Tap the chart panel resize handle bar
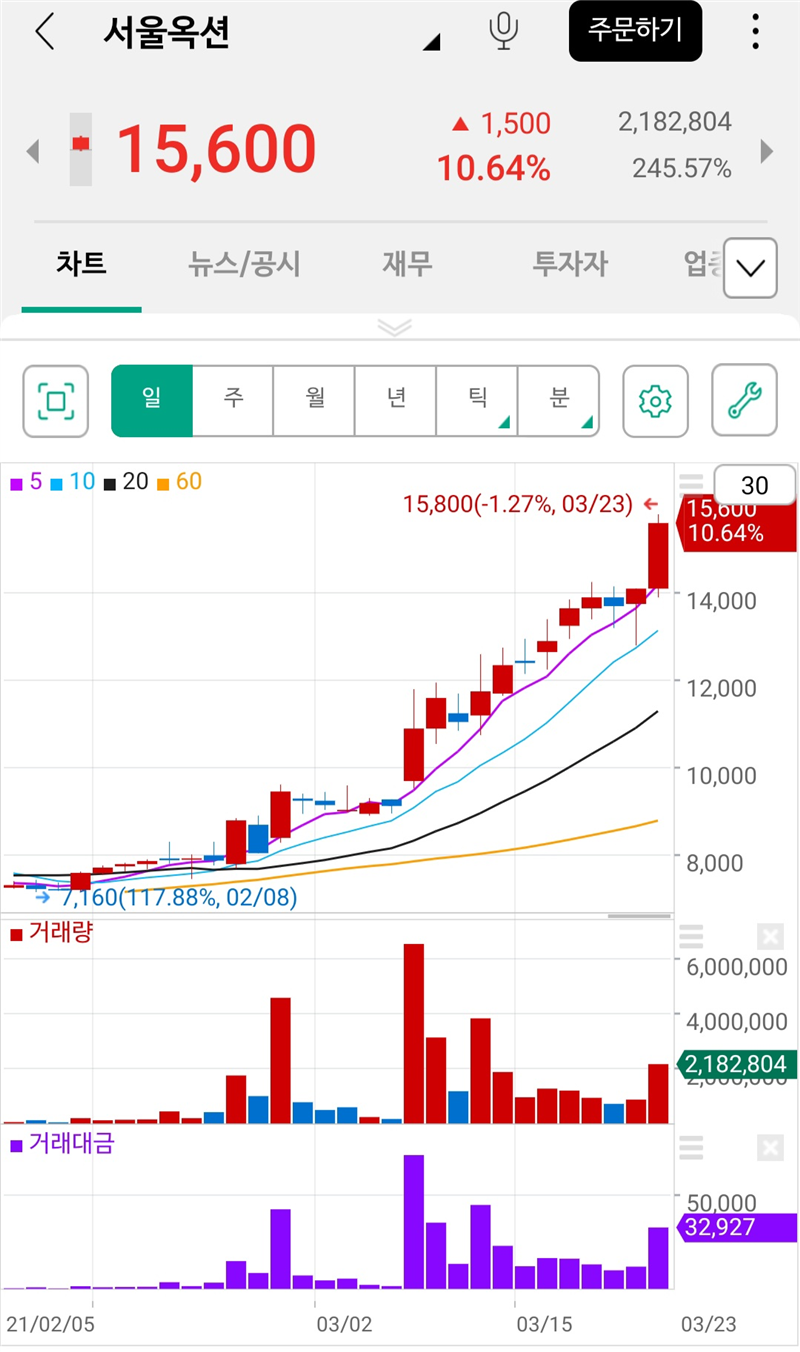800x1352 pixels. click(639, 916)
